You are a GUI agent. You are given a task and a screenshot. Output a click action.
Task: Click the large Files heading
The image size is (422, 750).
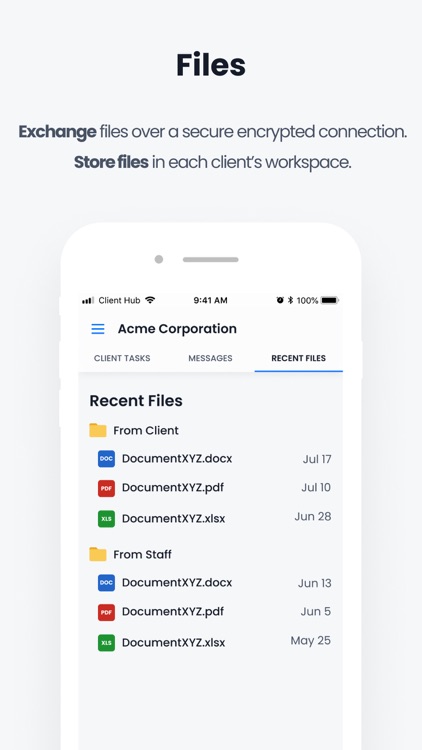coord(211,65)
